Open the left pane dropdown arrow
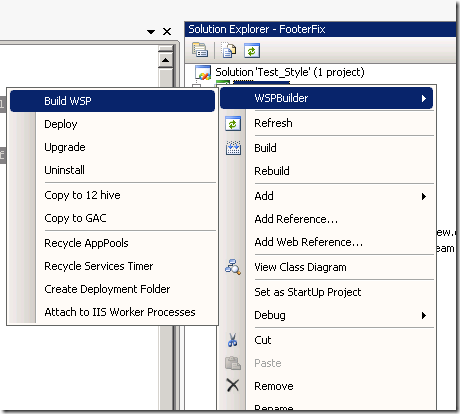The width and height of the screenshot is (460, 414). 151,32
